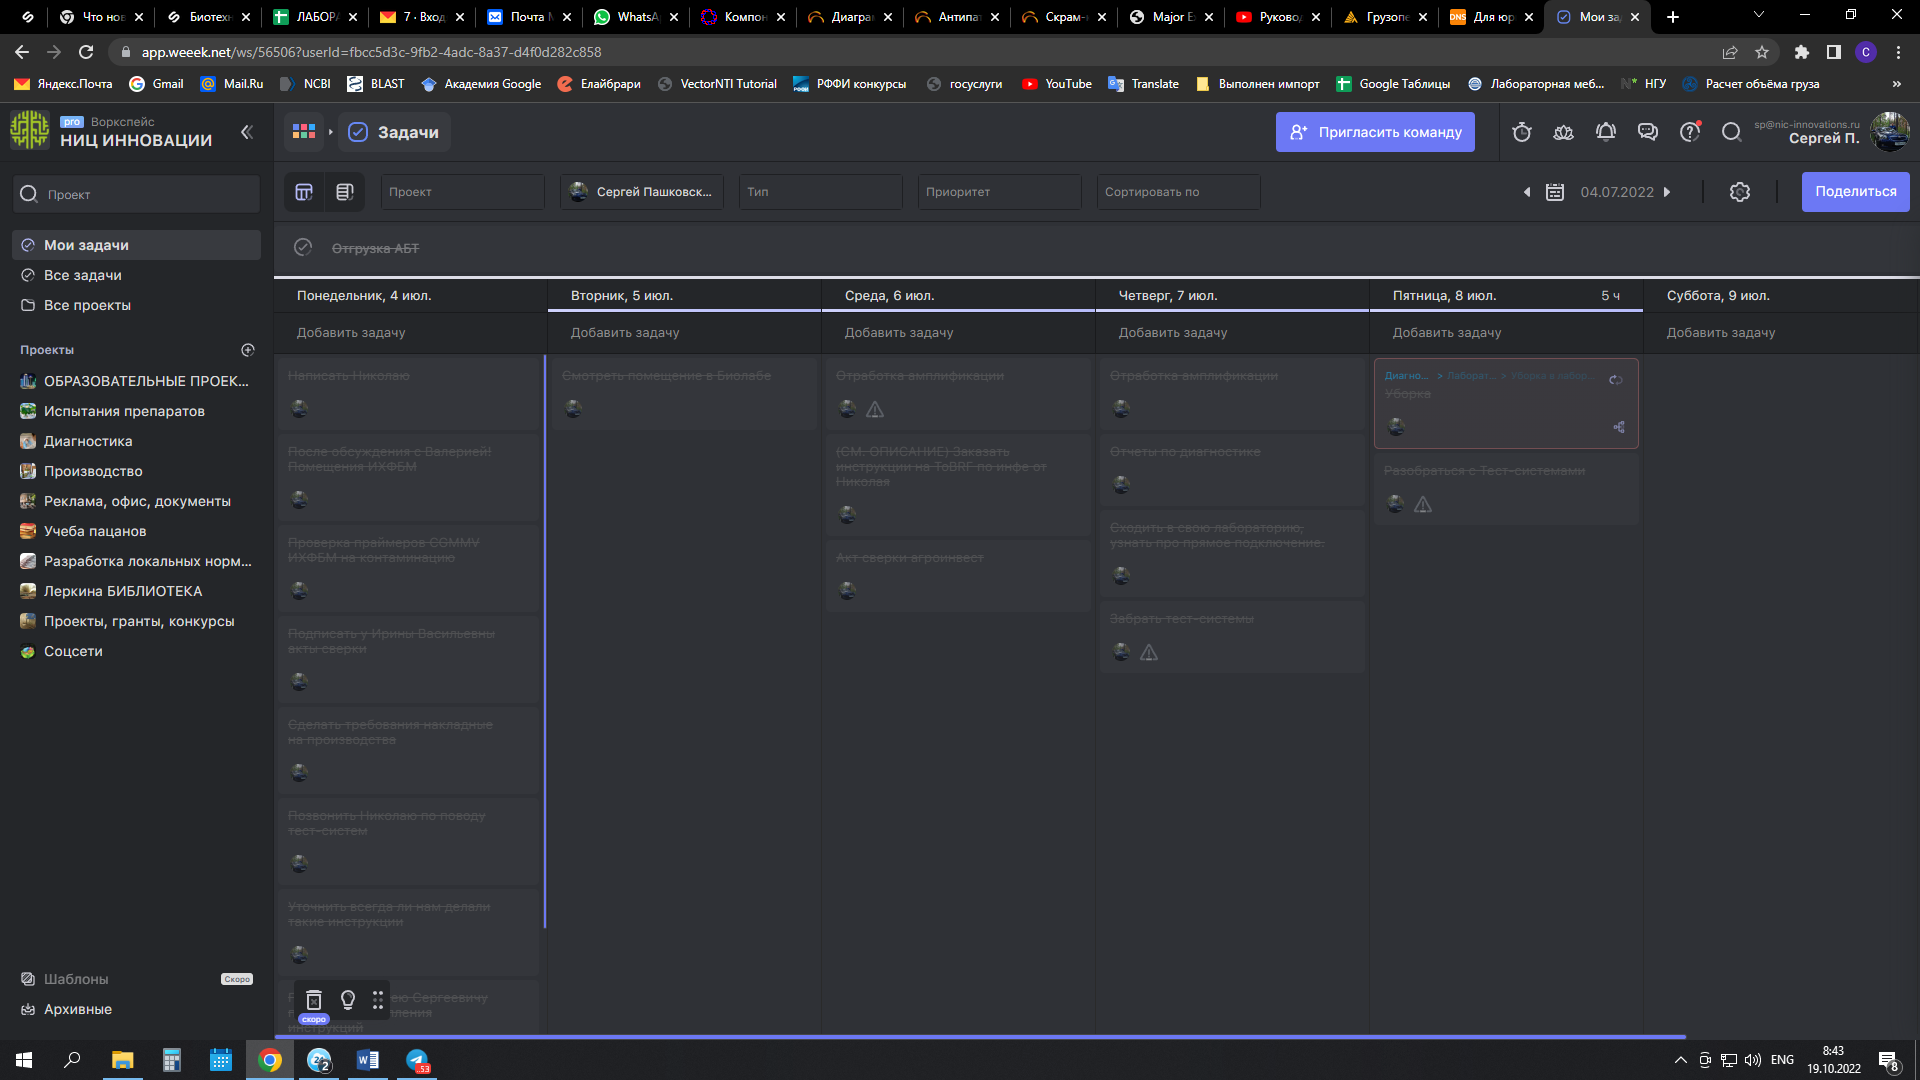This screenshot has height=1080, width=1920.
Task: Open the Тип filter dropdown
Action: (820, 192)
